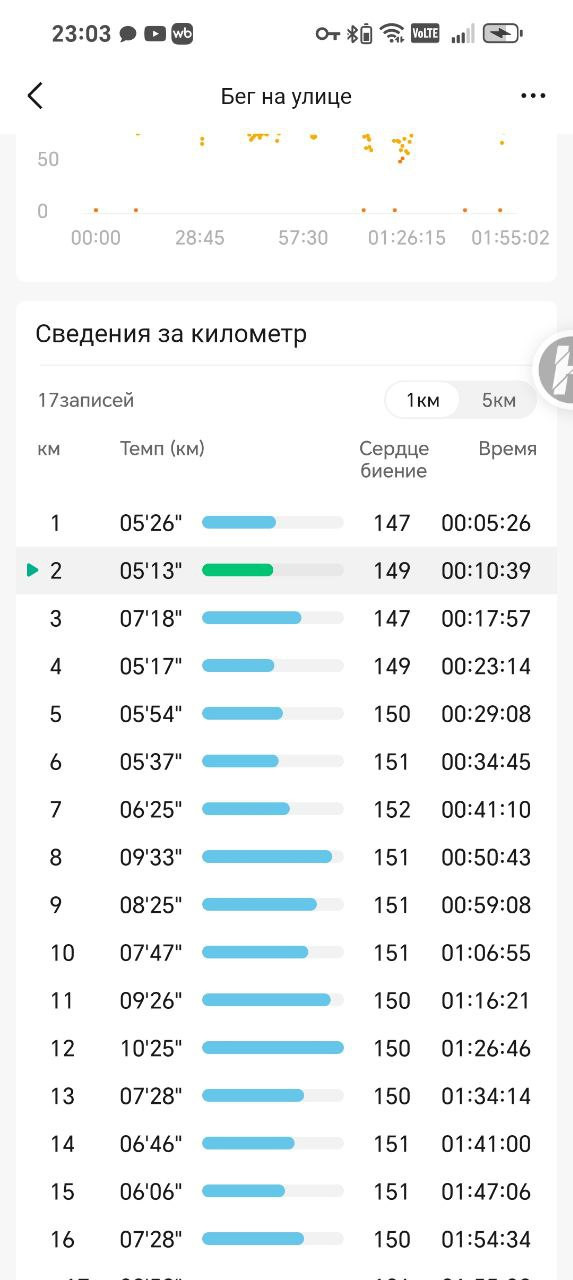Tap the Сердцебиение column header
Viewport: 573px width, 1280px height.
coord(394,460)
